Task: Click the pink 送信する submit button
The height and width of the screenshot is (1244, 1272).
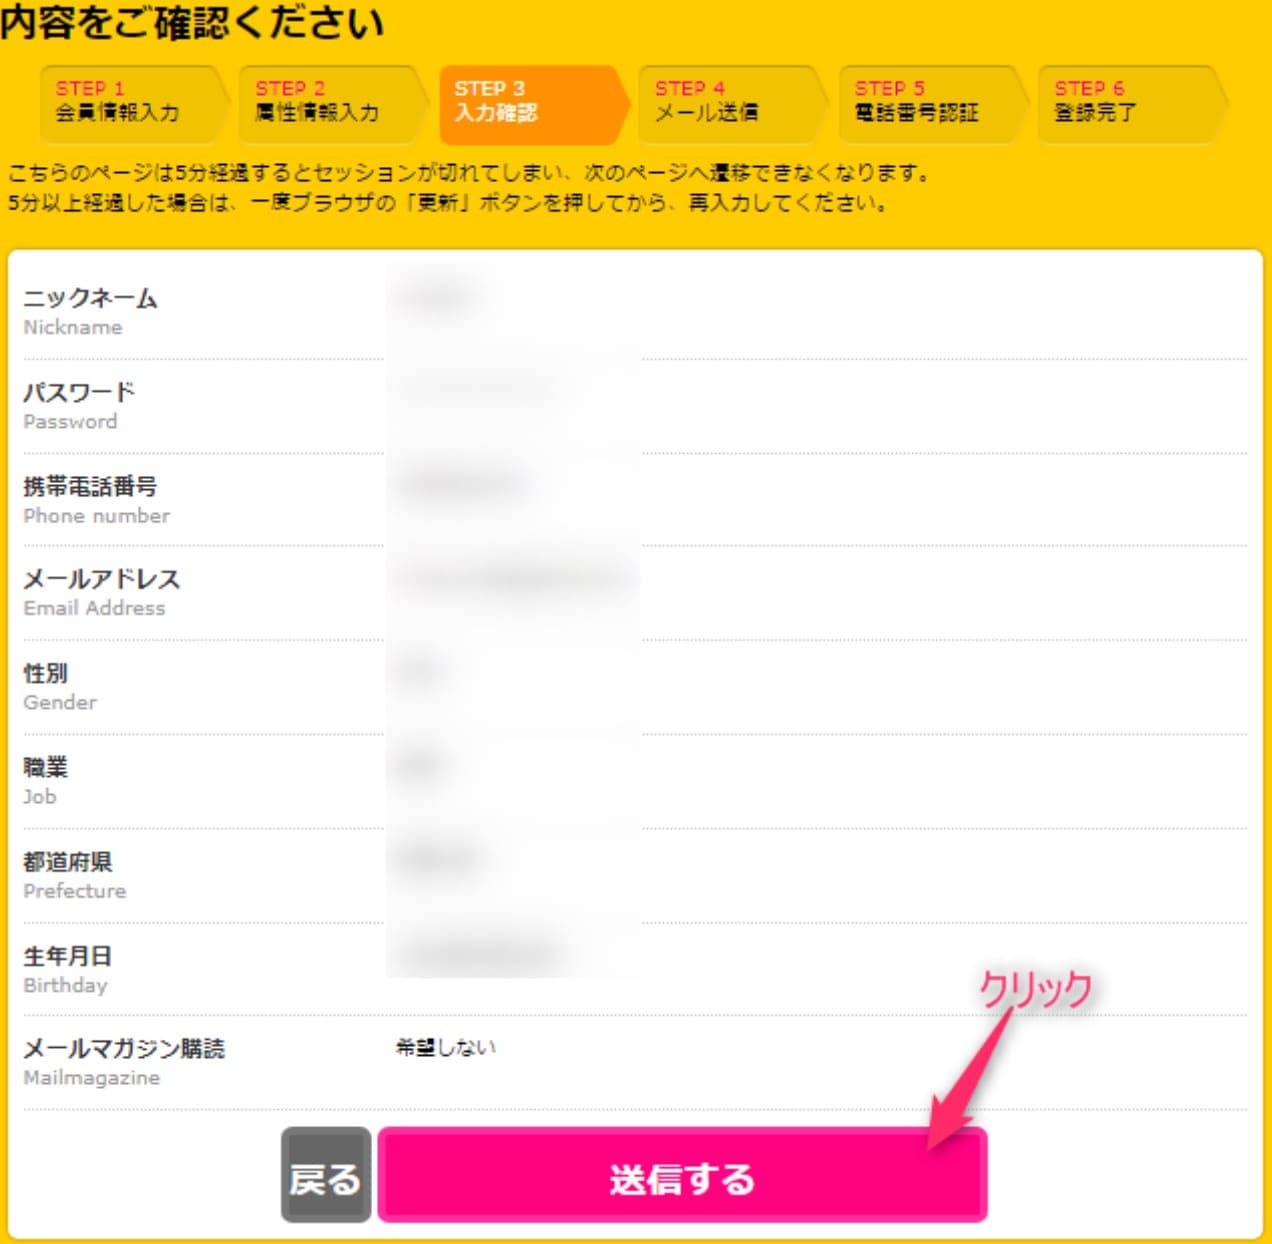Action: click(x=682, y=1175)
